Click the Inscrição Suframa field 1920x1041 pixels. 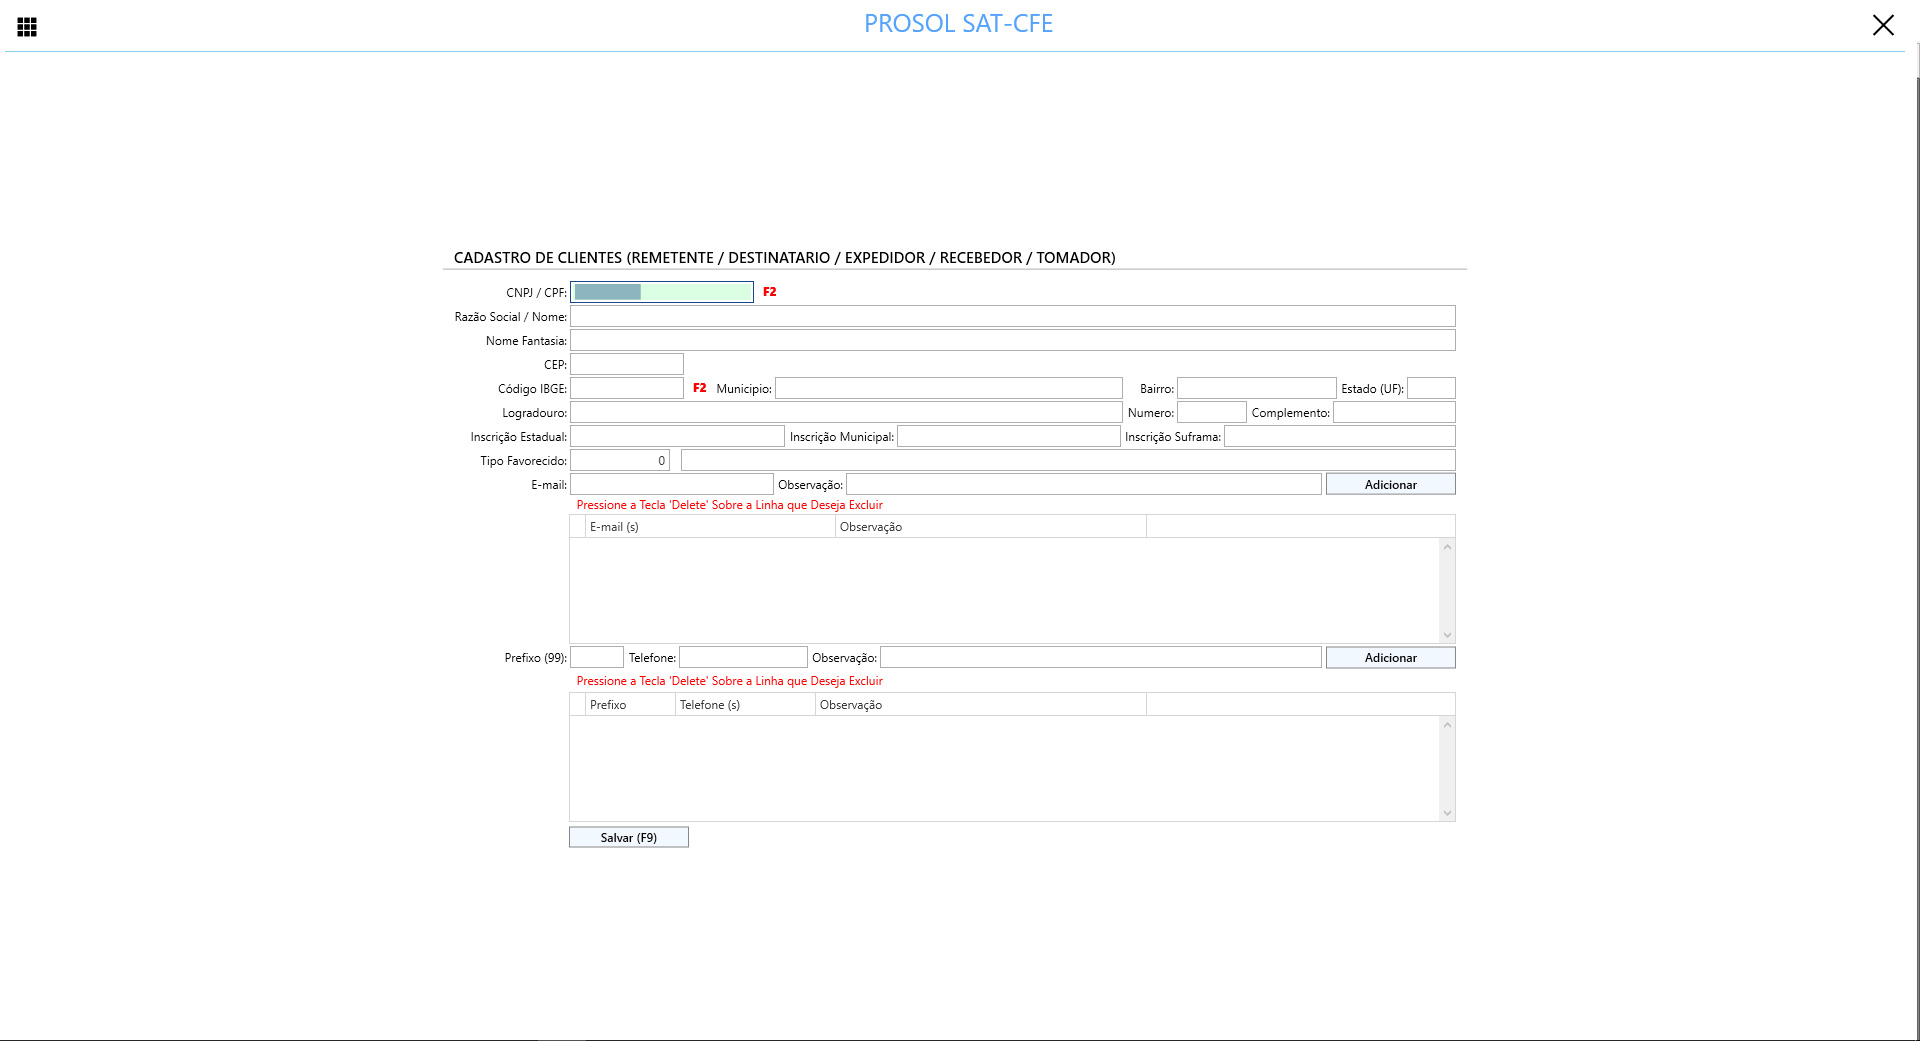[x=1339, y=436]
